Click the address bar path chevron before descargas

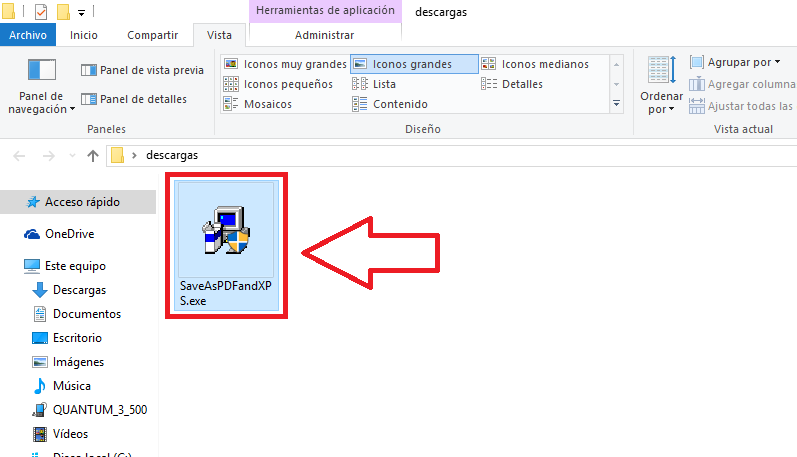pyautogui.click(x=134, y=156)
